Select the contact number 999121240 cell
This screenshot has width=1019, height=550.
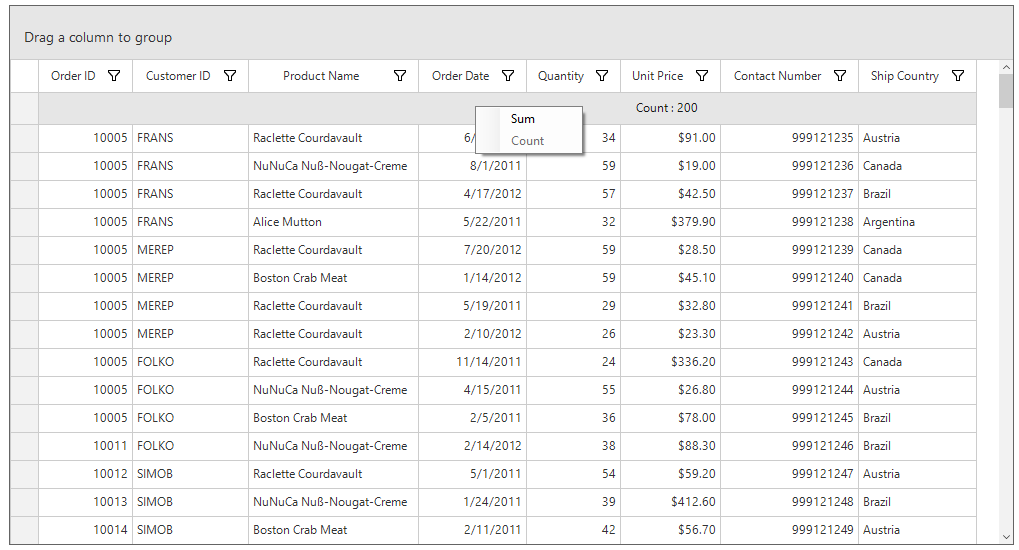(x=789, y=278)
